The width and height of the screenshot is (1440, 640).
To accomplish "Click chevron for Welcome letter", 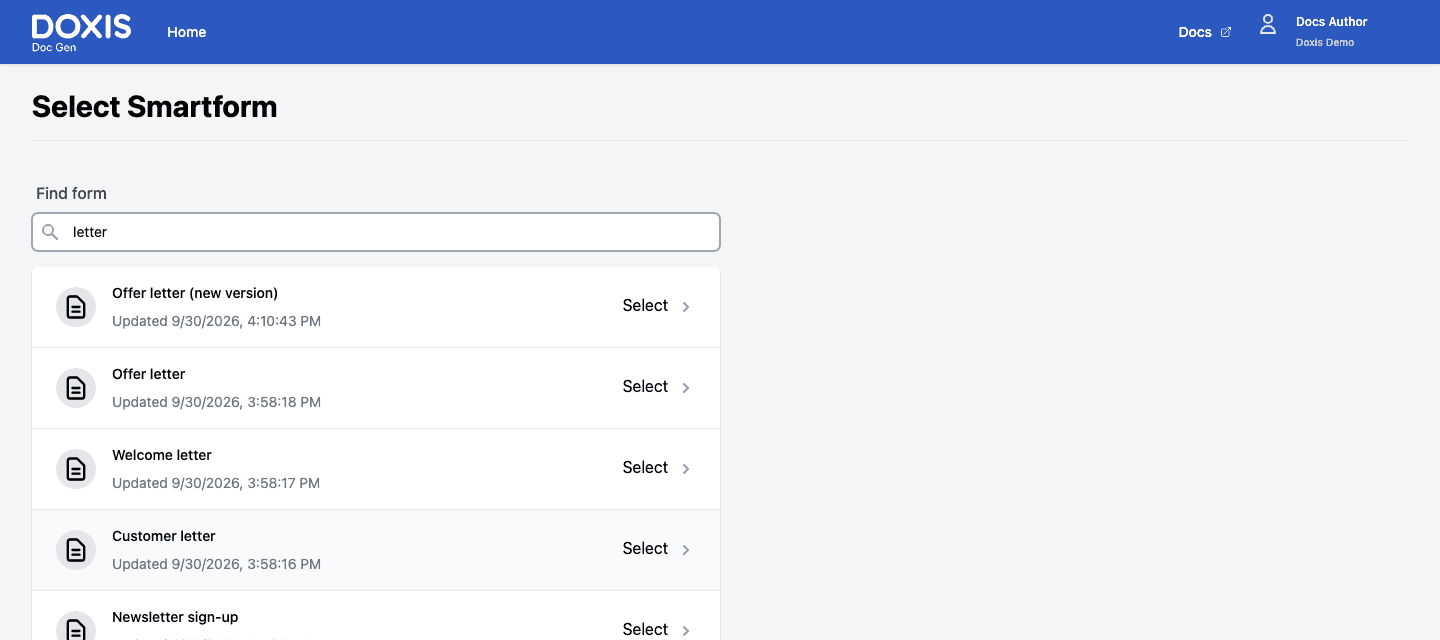I will pyautogui.click(x=686, y=469).
